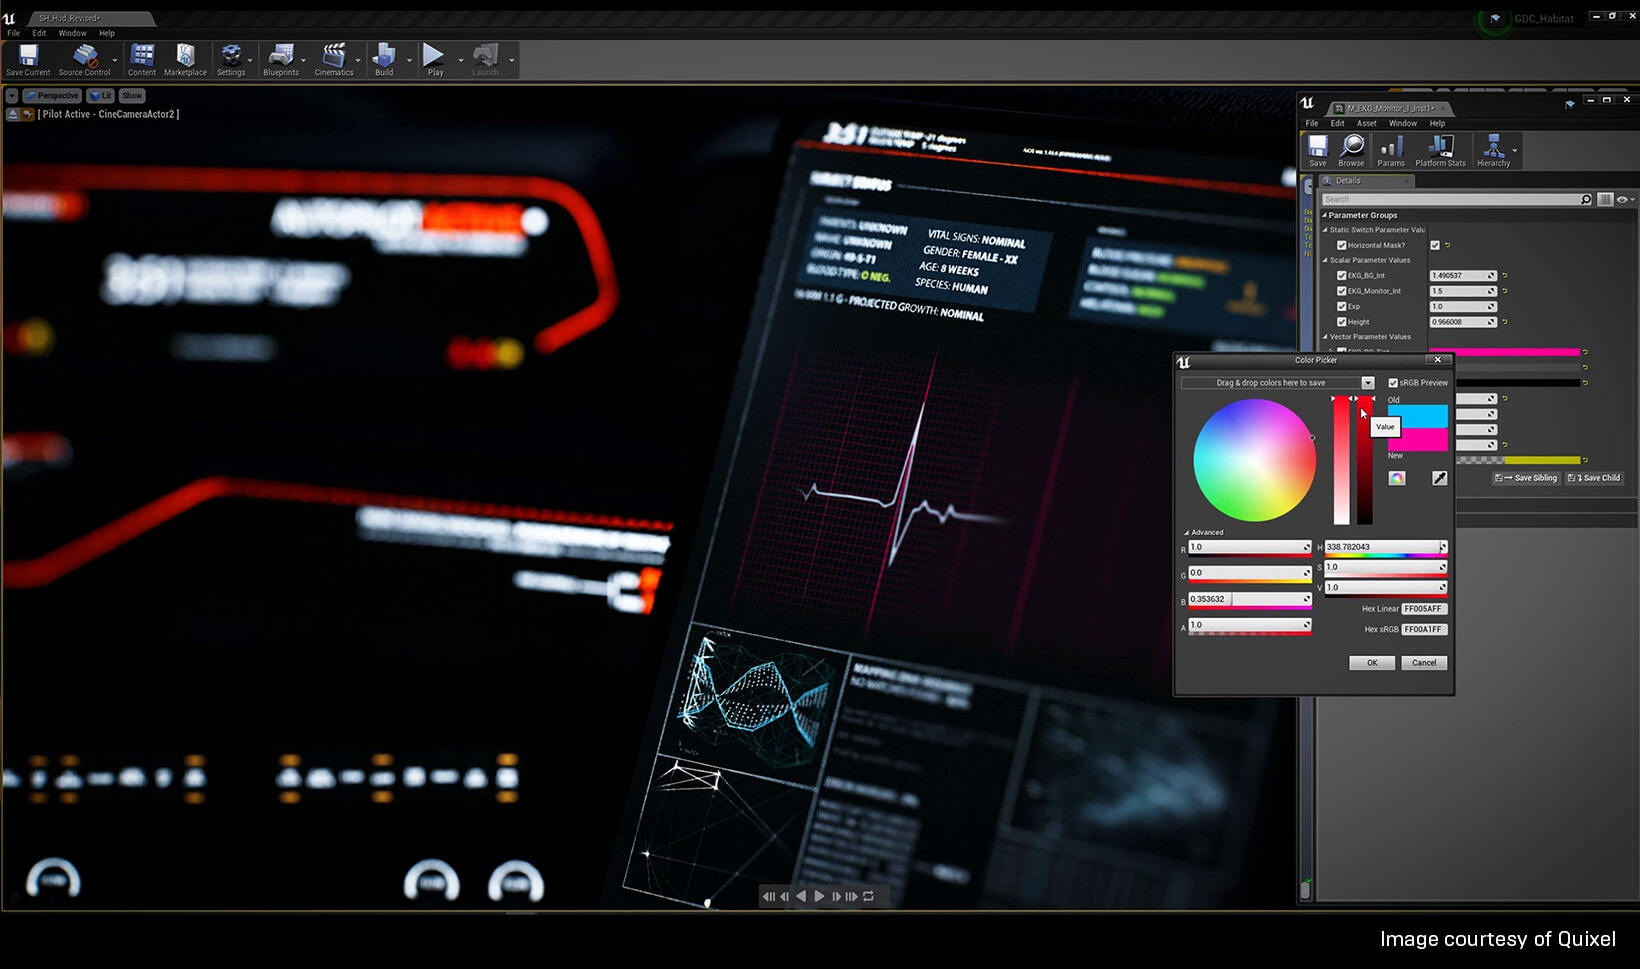Uncheck the Horizontal Mask? parameter
The image size is (1640, 969).
tap(1342, 245)
